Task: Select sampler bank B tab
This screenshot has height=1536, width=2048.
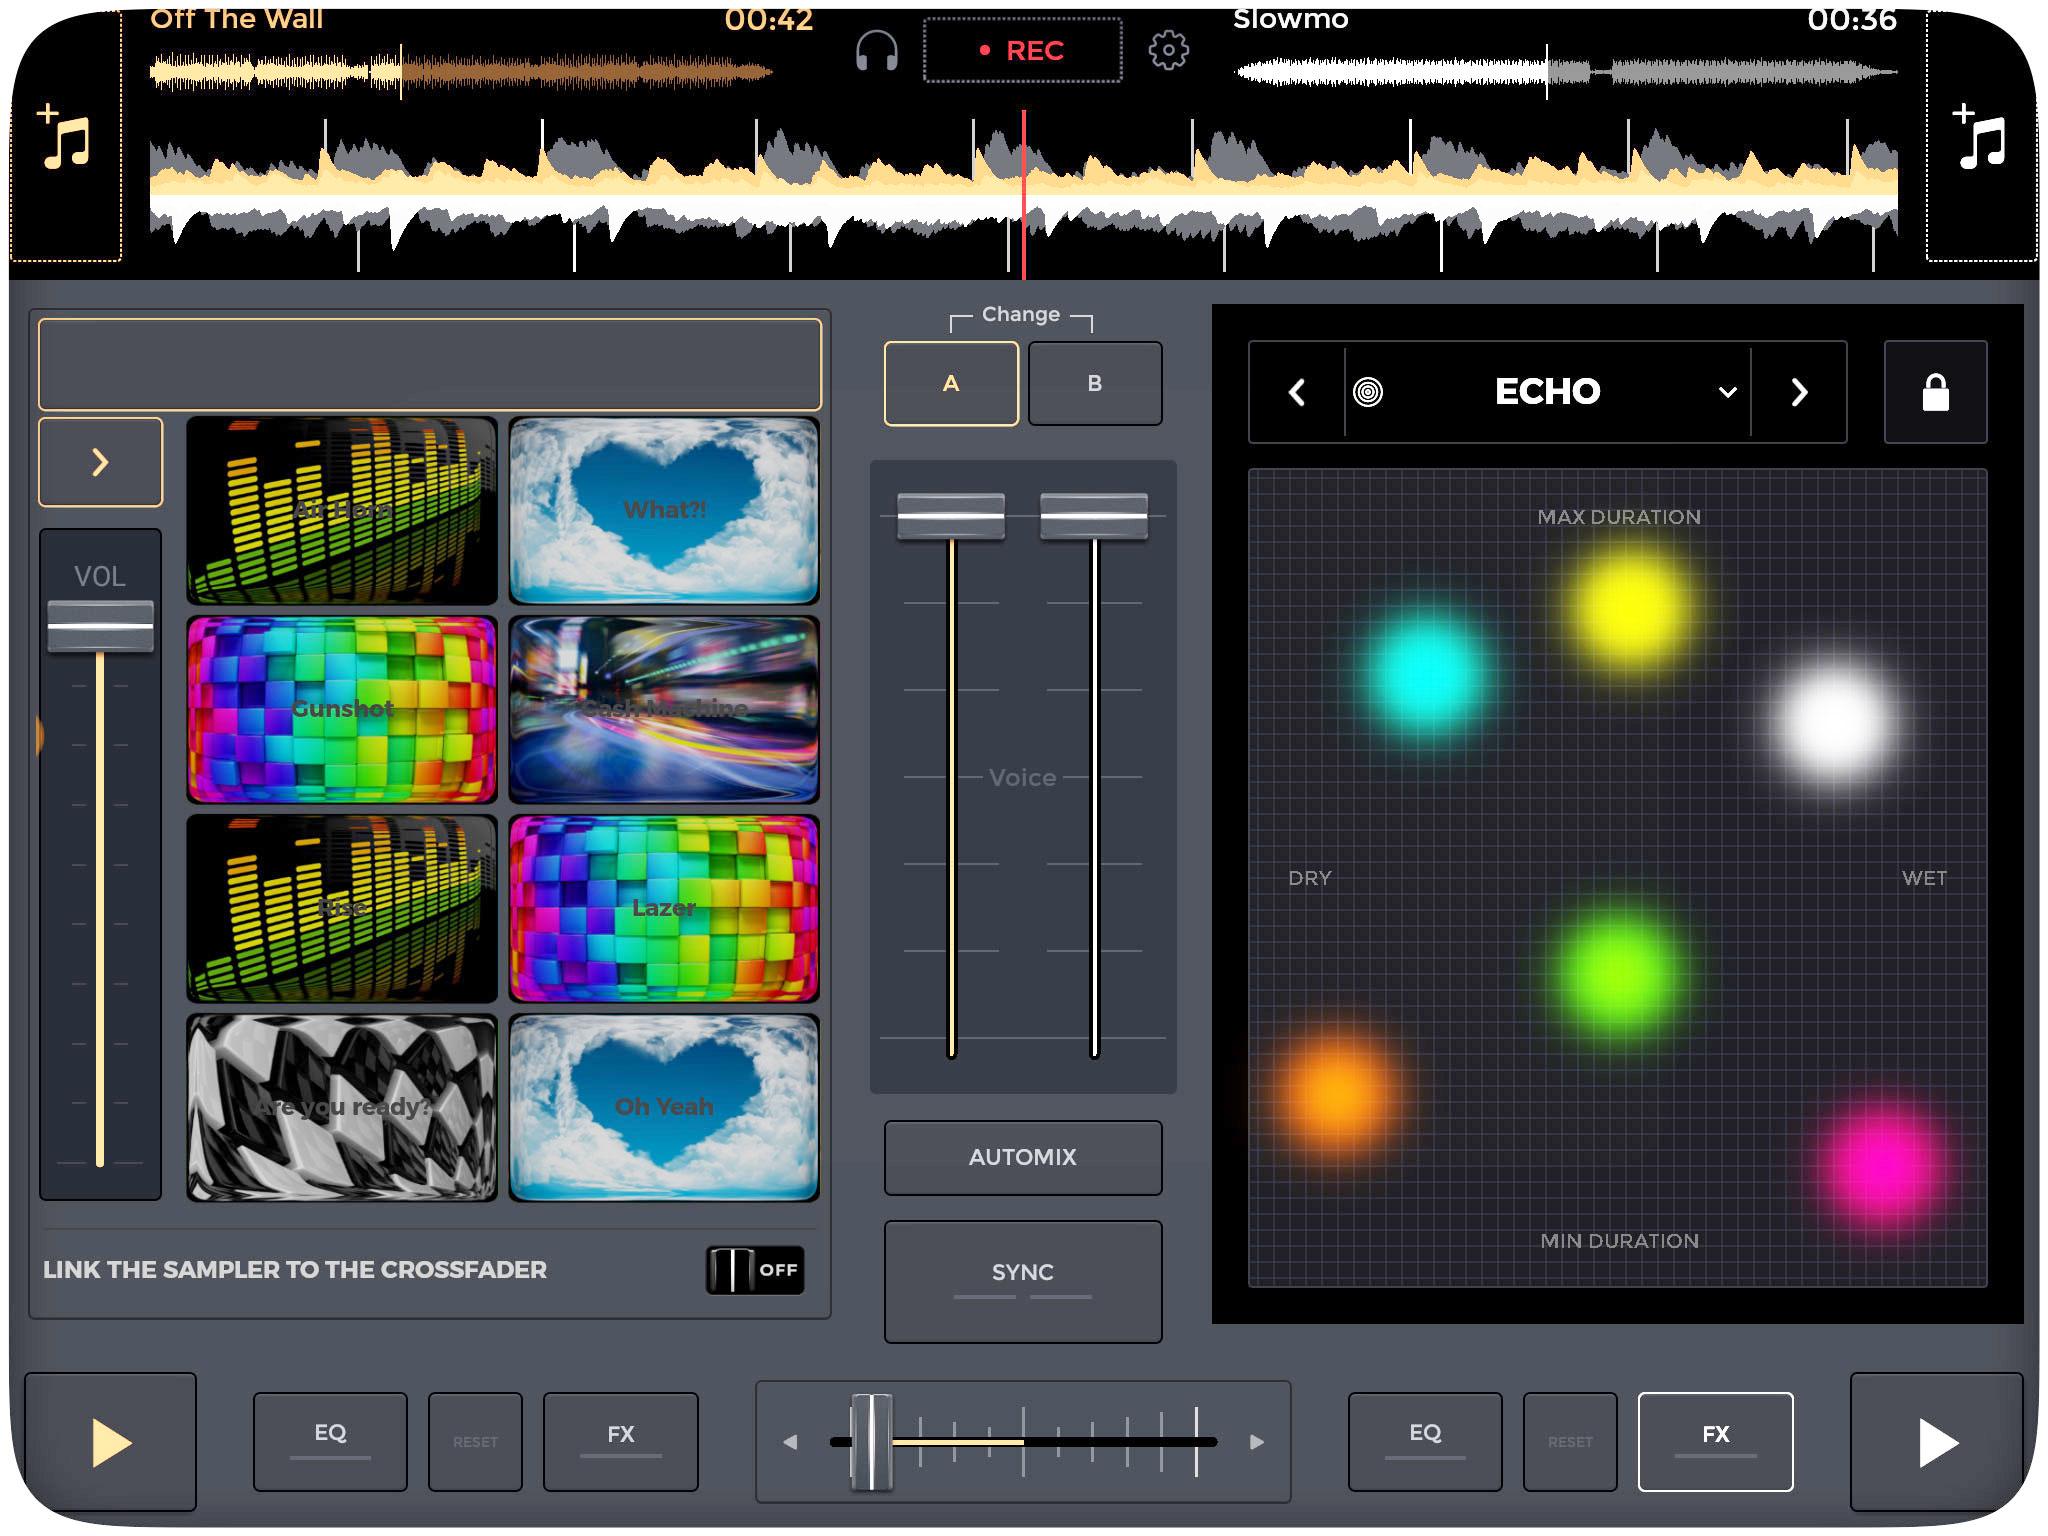Action: [x=1095, y=384]
